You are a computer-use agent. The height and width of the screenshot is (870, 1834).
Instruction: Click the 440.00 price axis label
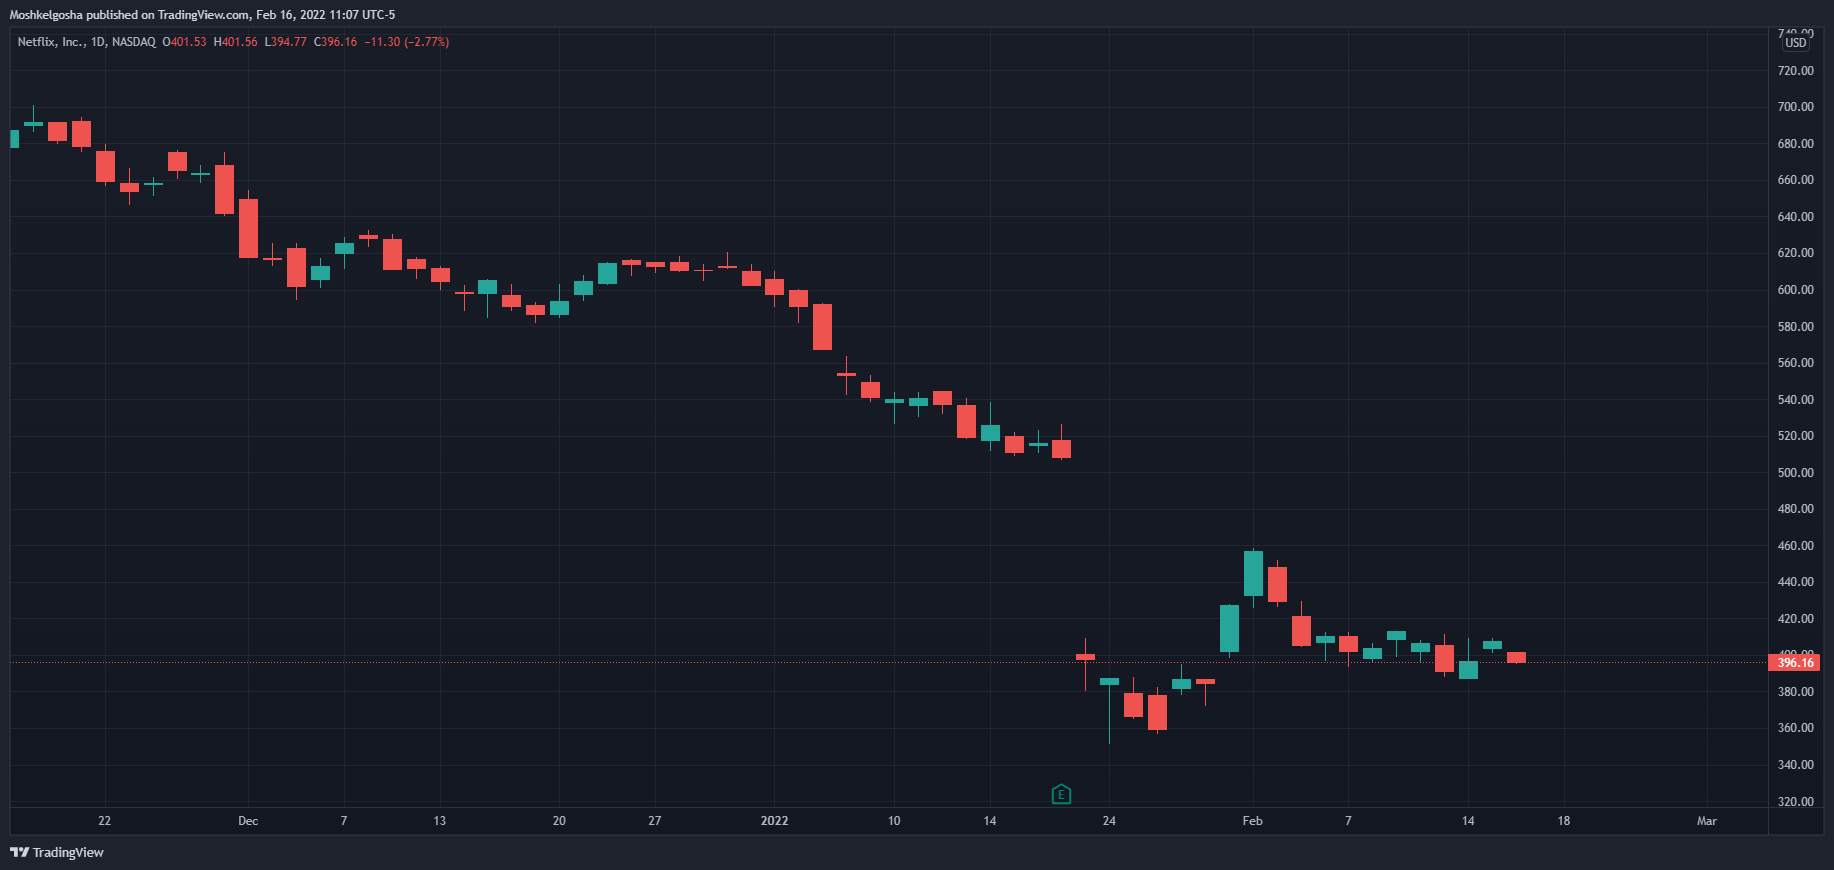pyautogui.click(x=1795, y=582)
